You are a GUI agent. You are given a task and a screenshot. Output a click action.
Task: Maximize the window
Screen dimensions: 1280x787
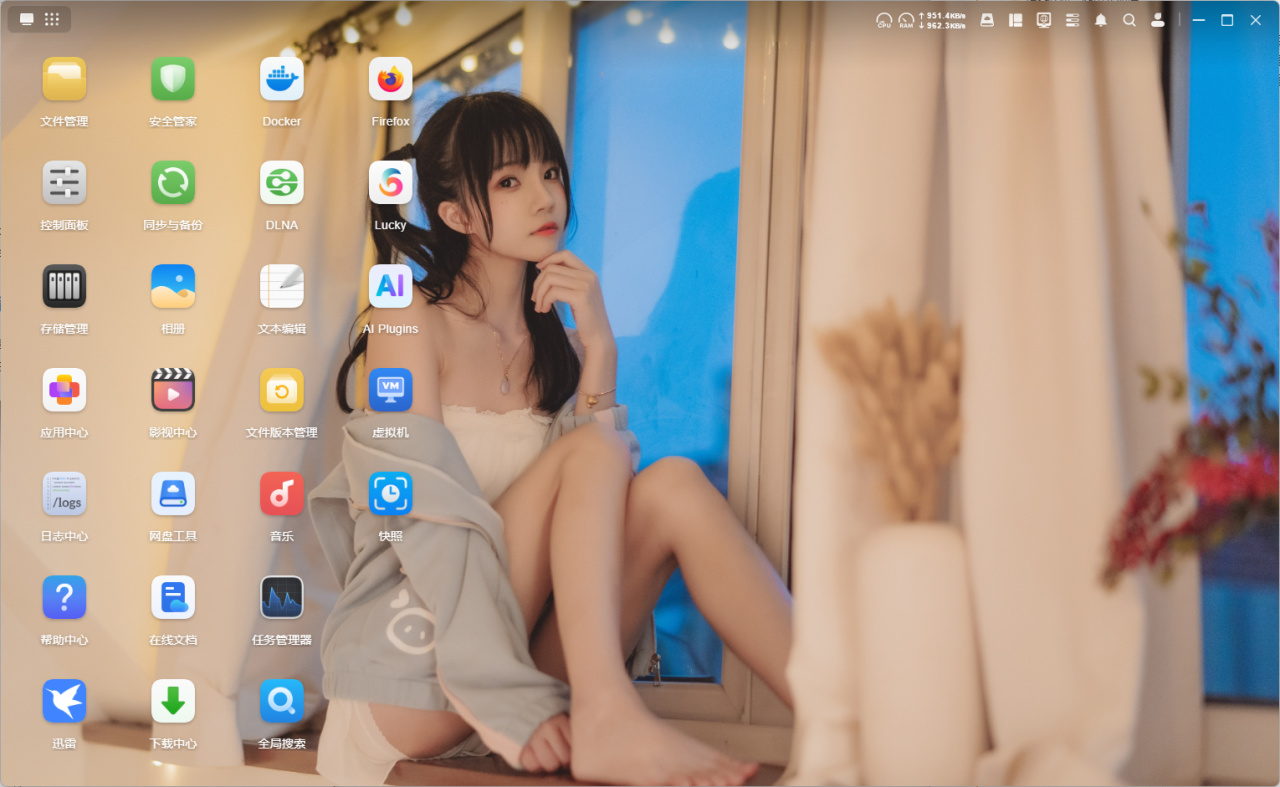(x=1227, y=20)
